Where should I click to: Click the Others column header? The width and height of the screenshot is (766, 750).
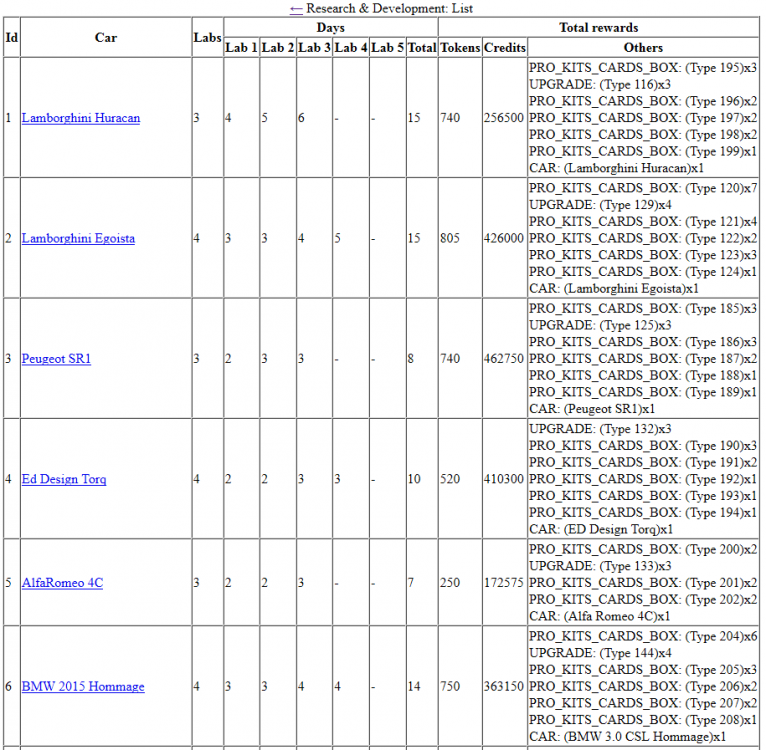coord(643,47)
